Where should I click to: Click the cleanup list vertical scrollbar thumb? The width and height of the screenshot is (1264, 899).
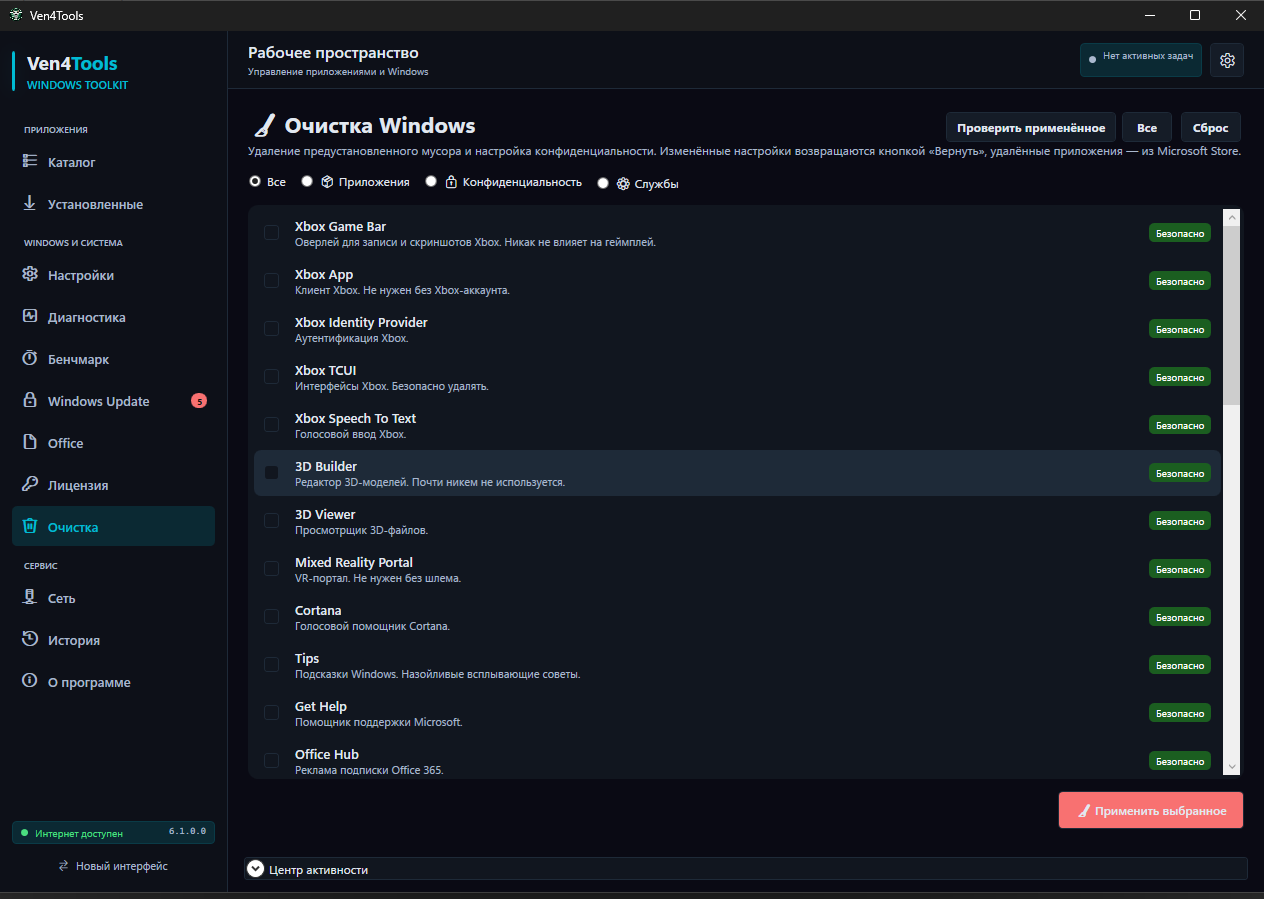[x=1232, y=314]
